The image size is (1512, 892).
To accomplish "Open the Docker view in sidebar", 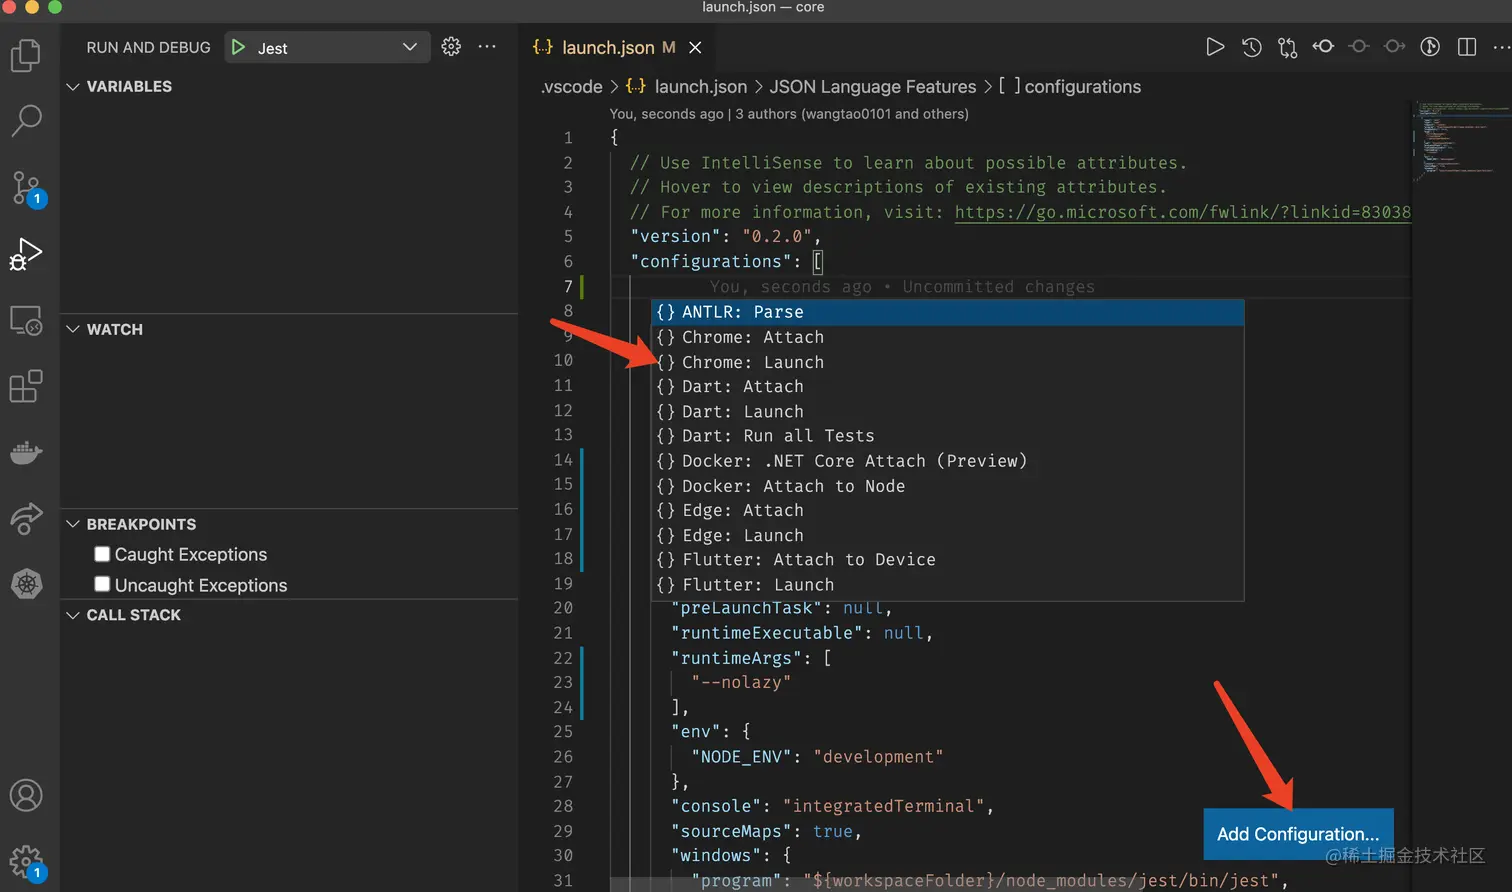I will click(26, 453).
